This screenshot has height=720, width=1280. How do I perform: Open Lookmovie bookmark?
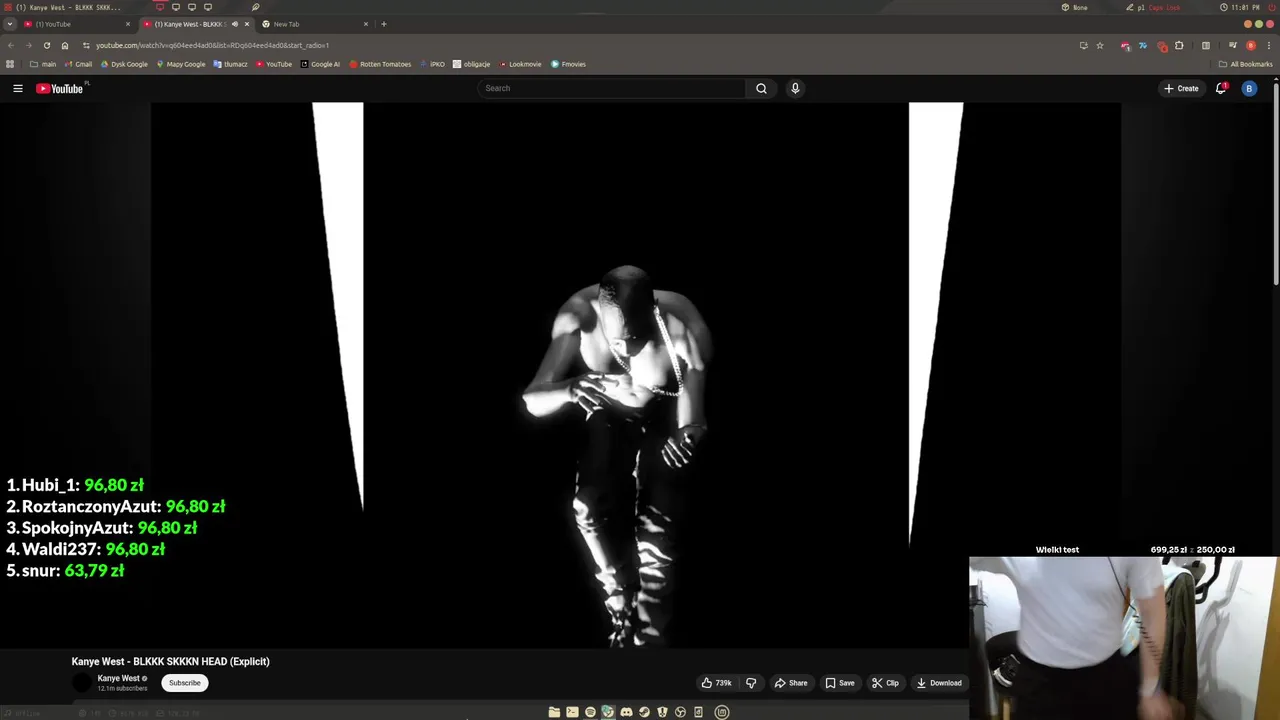point(520,64)
